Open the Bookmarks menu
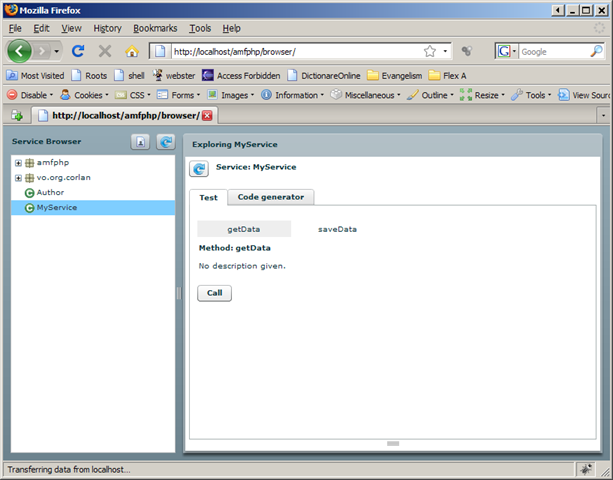Viewport: 613px width, 480px height. tap(155, 29)
